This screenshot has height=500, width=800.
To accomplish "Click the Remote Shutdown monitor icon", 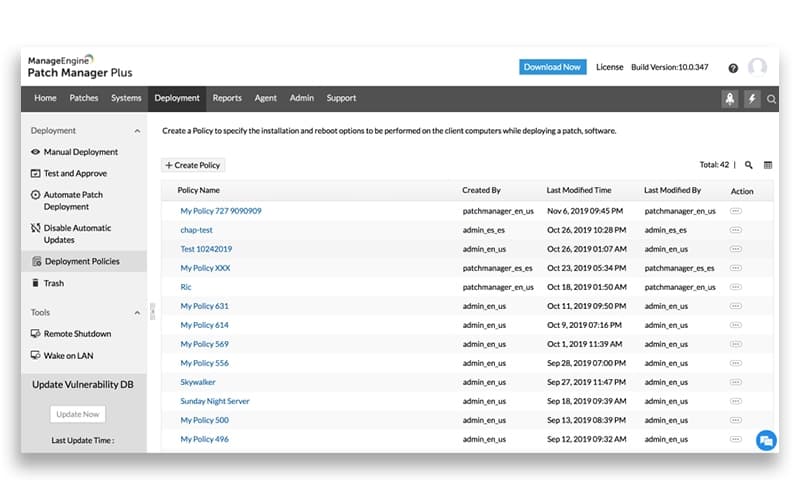I will pyautogui.click(x=35, y=334).
